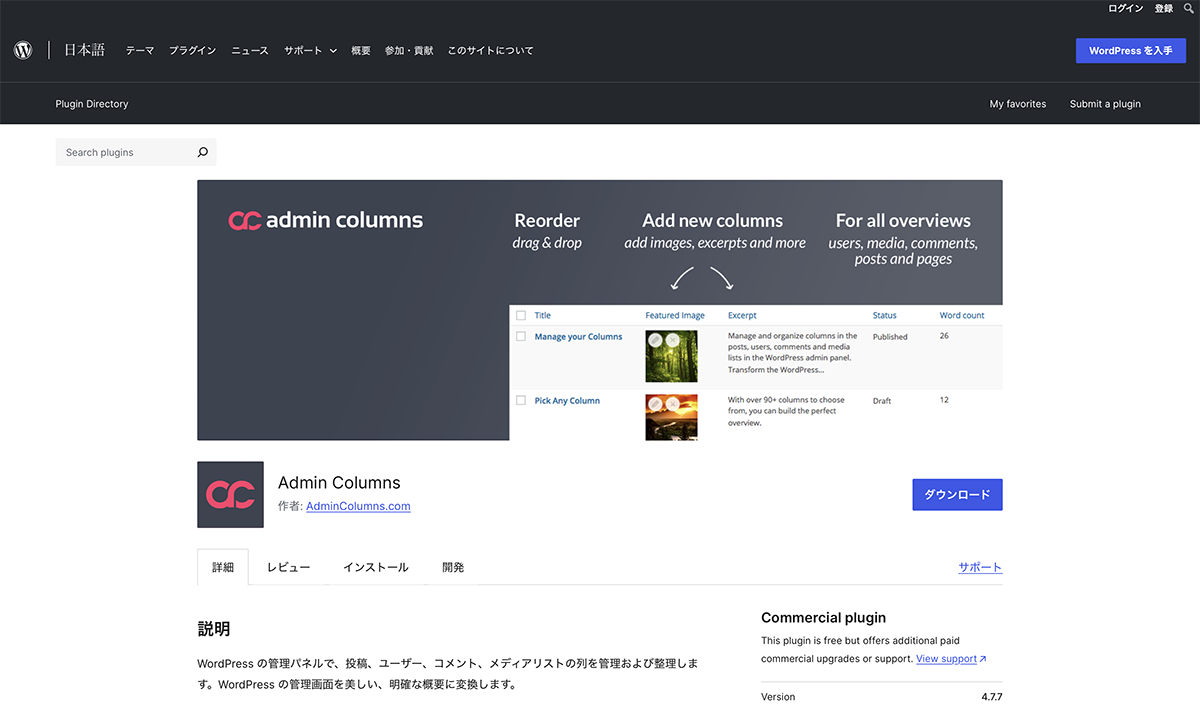Focus the Search plugins input field
Viewport: 1200px width, 711px height.
pos(125,152)
